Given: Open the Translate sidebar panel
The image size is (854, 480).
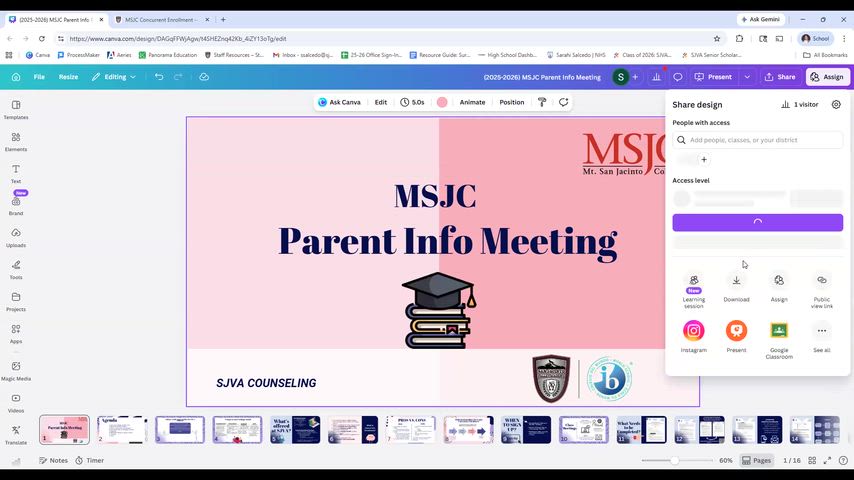Looking at the screenshot, I should coord(16,435).
